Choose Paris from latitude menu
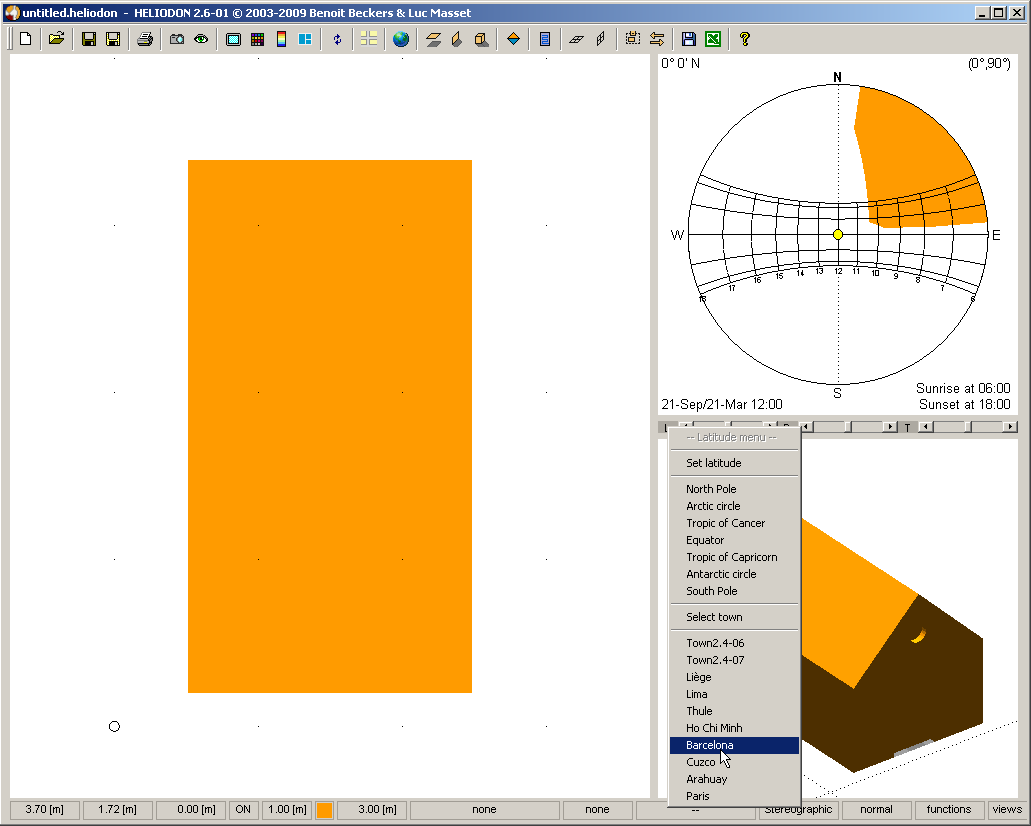 coord(734,796)
